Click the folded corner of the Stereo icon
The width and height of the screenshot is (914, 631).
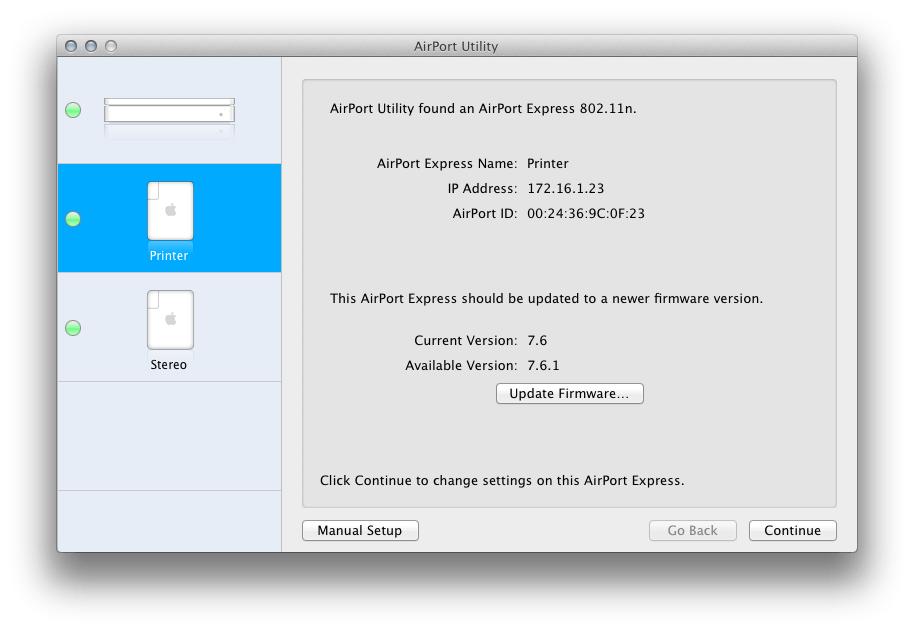tap(152, 297)
